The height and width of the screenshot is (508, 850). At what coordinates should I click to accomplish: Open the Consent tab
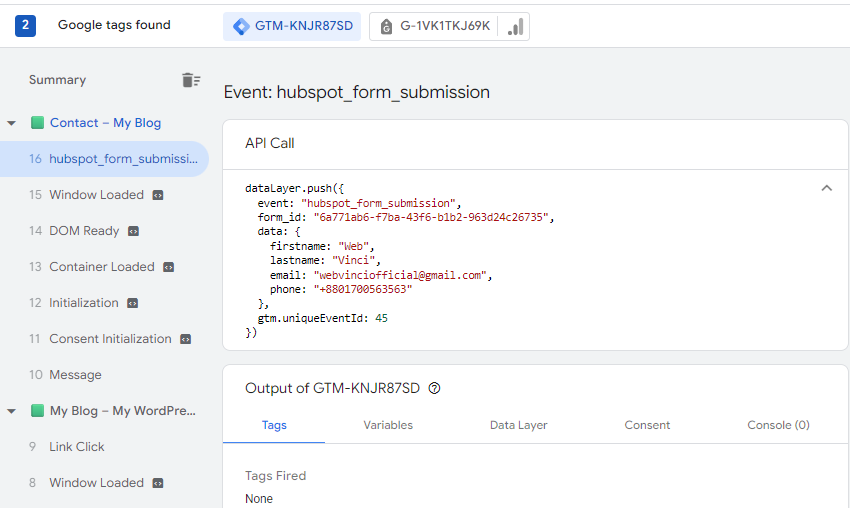pos(647,425)
